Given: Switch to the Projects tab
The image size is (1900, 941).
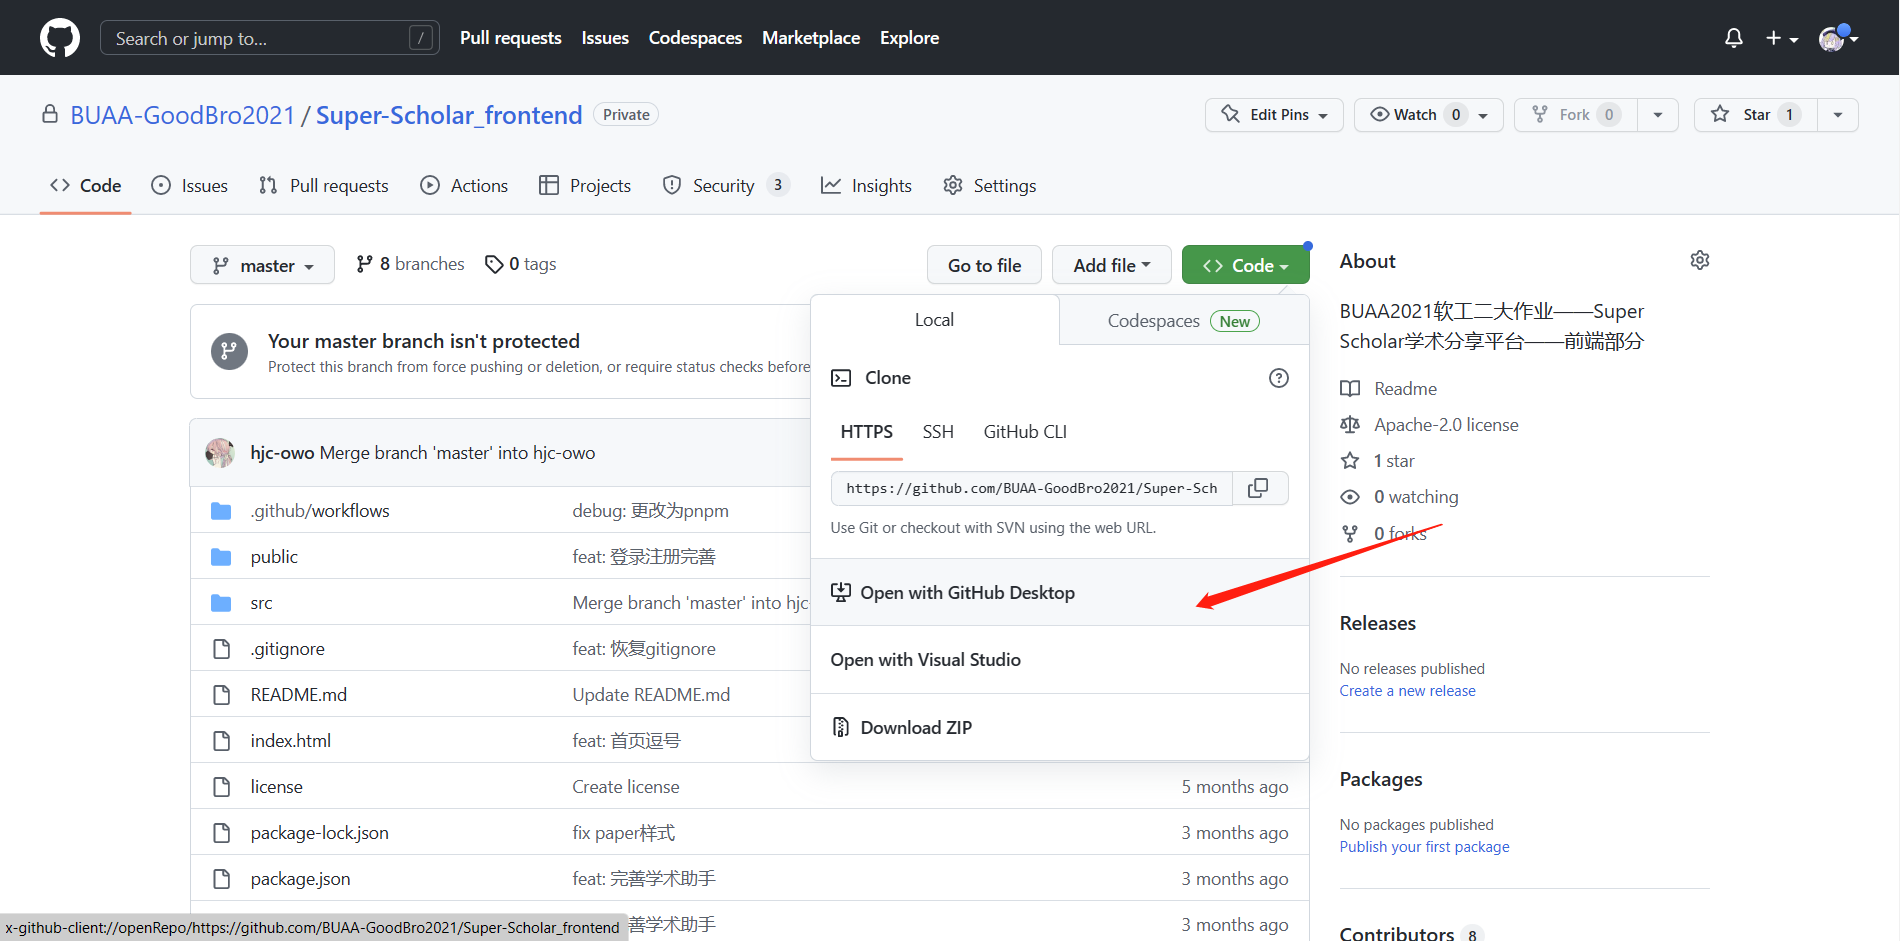Looking at the screenshot, I should click(585, 186).
